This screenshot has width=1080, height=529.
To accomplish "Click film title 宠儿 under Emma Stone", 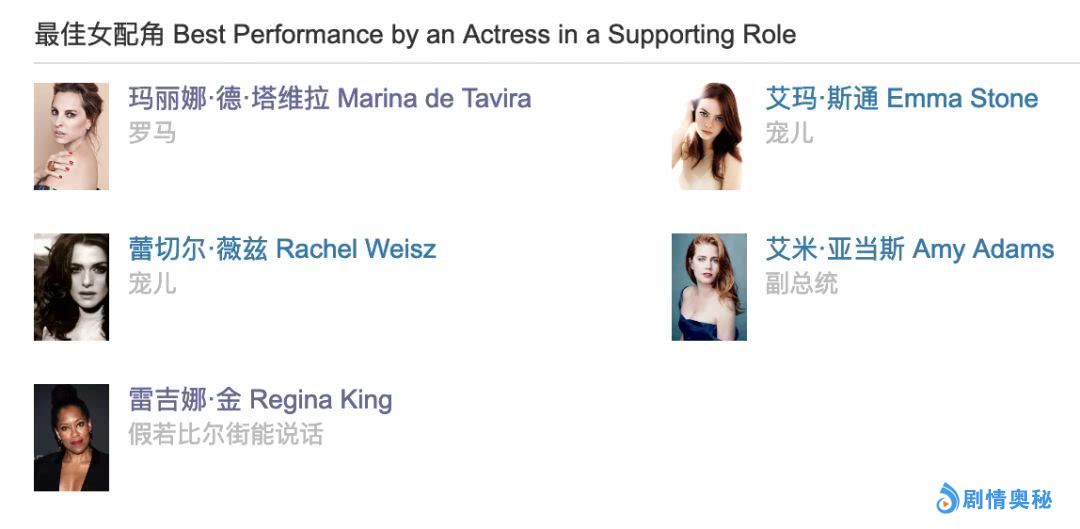I will point(789,133).
